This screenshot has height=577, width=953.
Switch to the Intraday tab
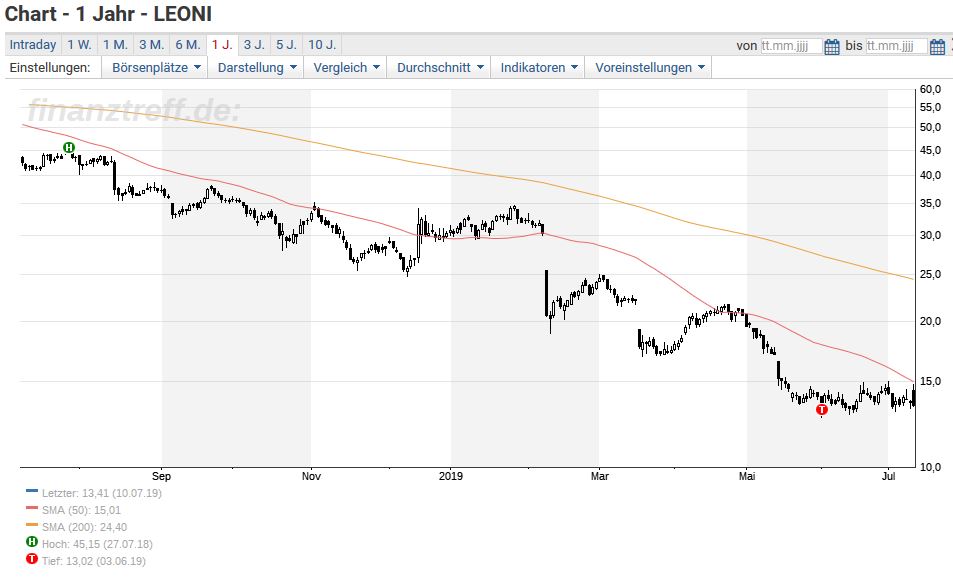[33, 45]
